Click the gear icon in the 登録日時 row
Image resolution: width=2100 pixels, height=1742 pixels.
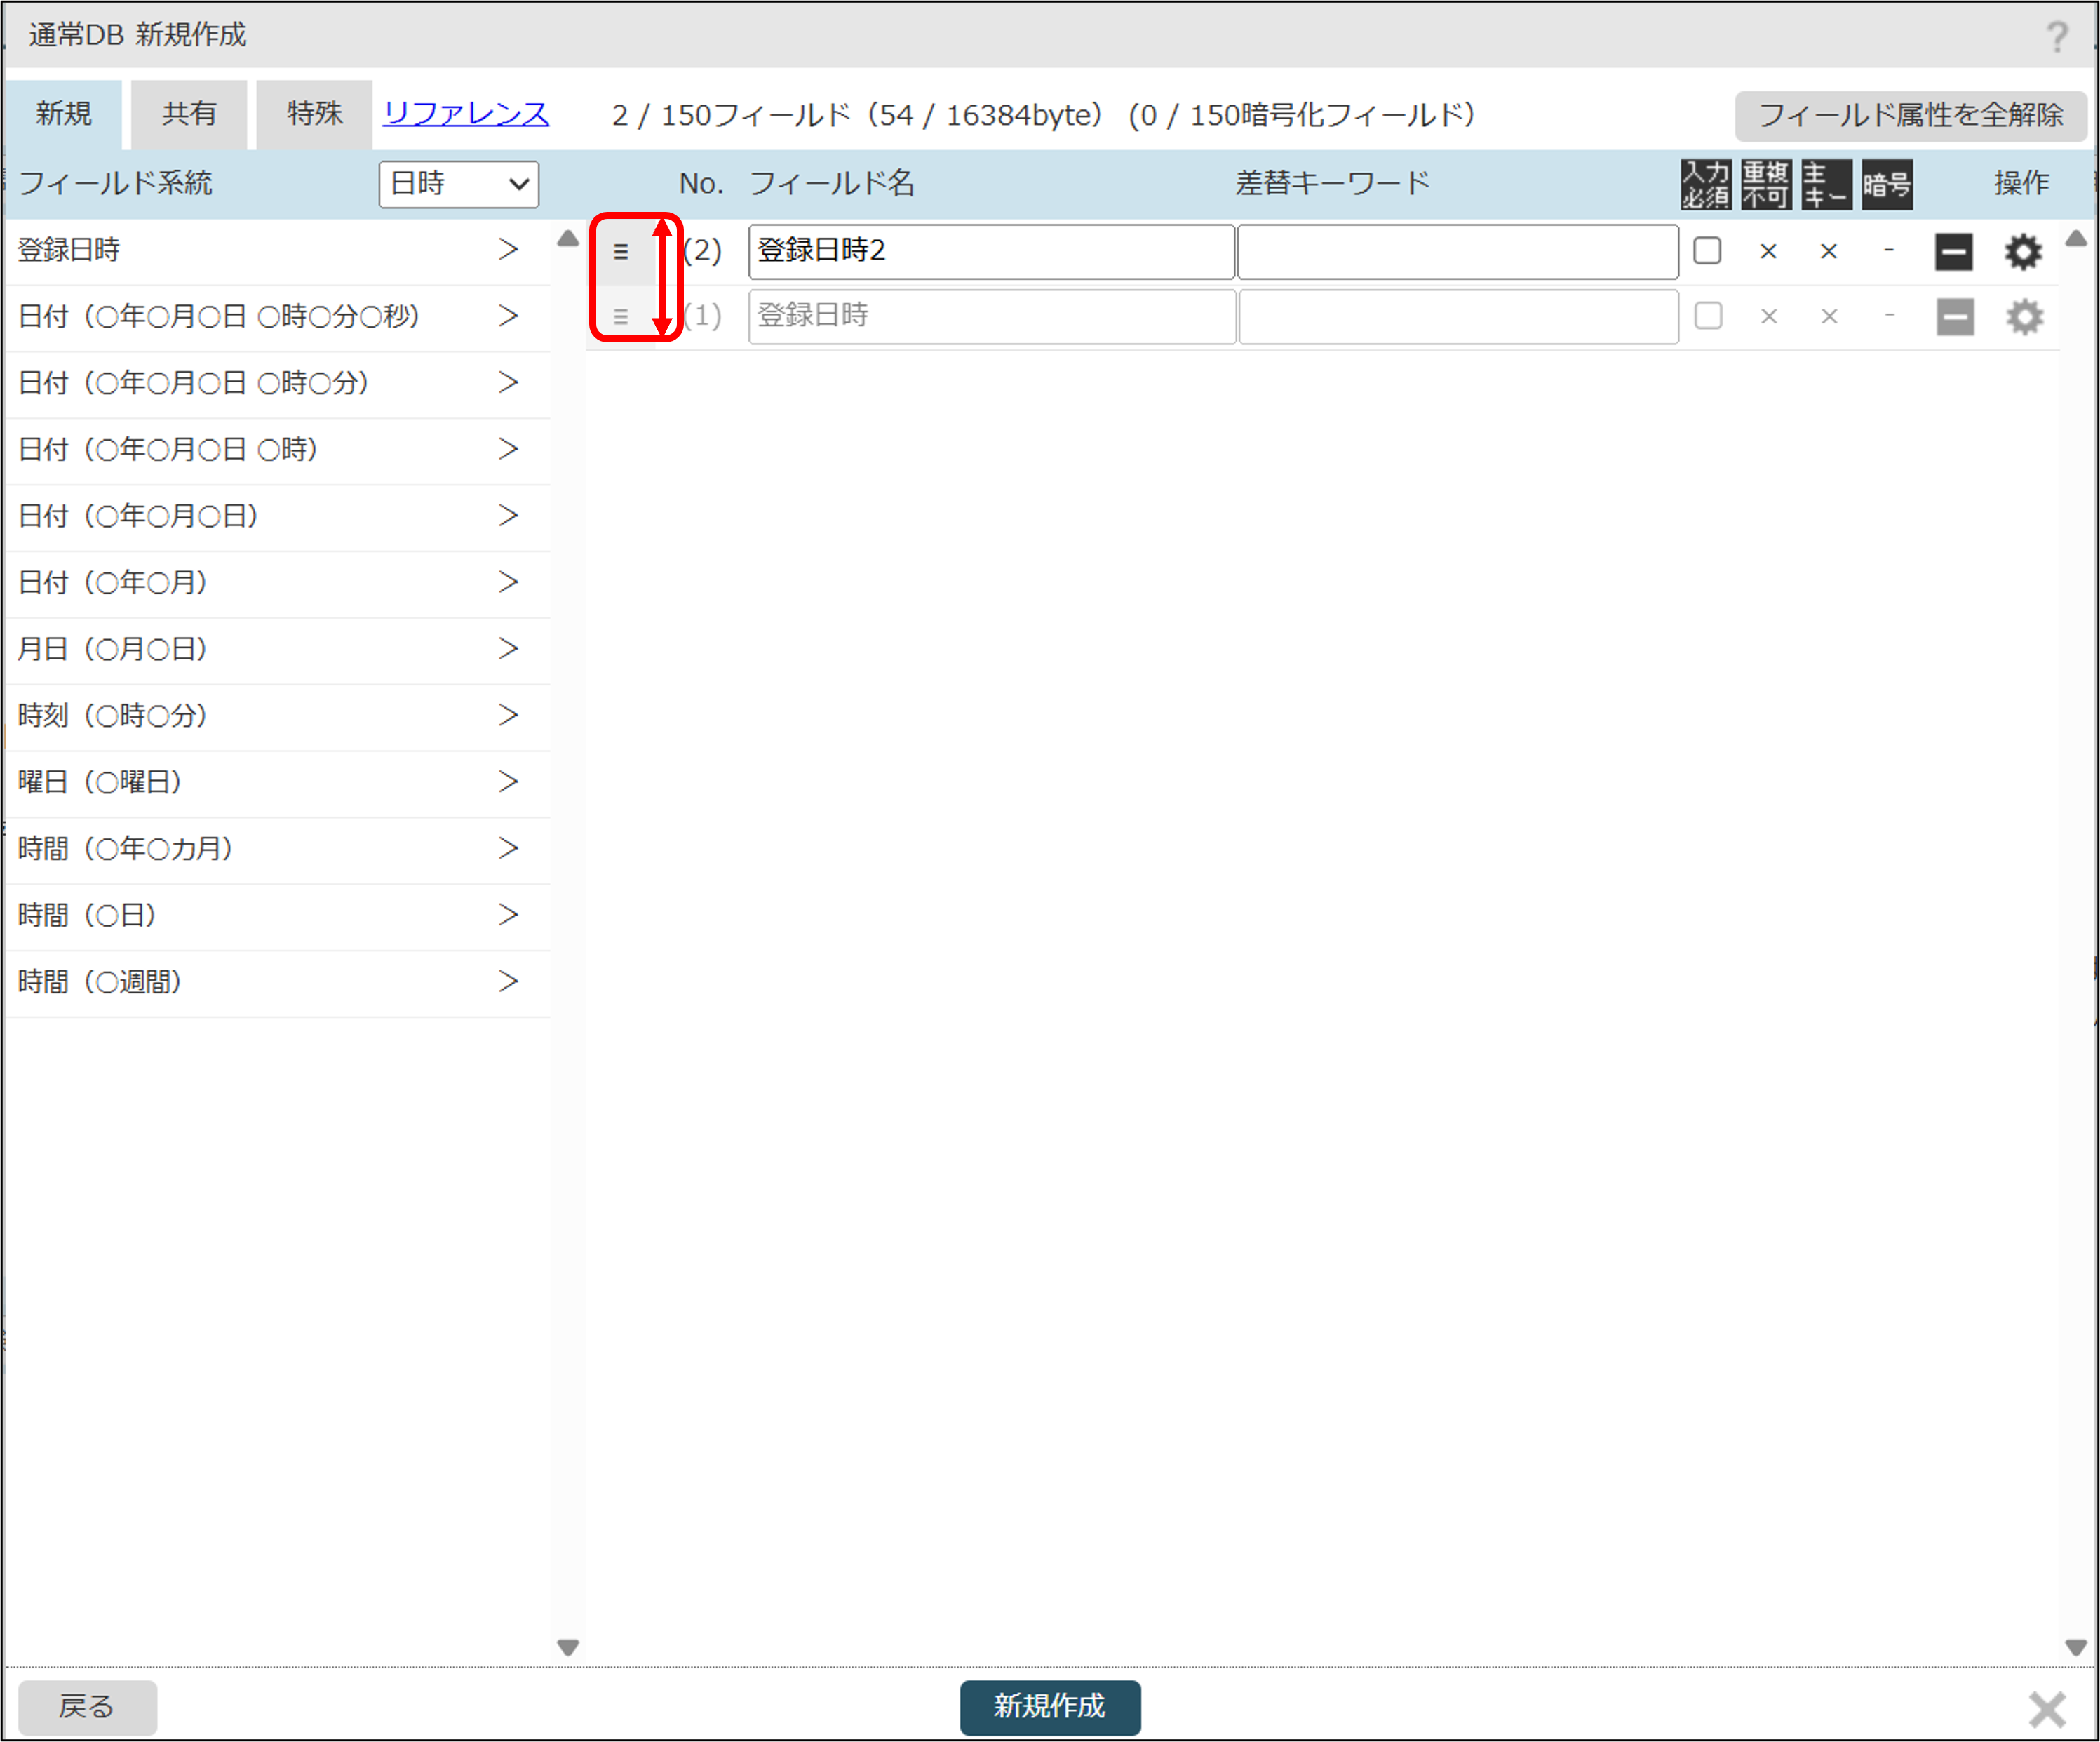[x=2024, y=317]
